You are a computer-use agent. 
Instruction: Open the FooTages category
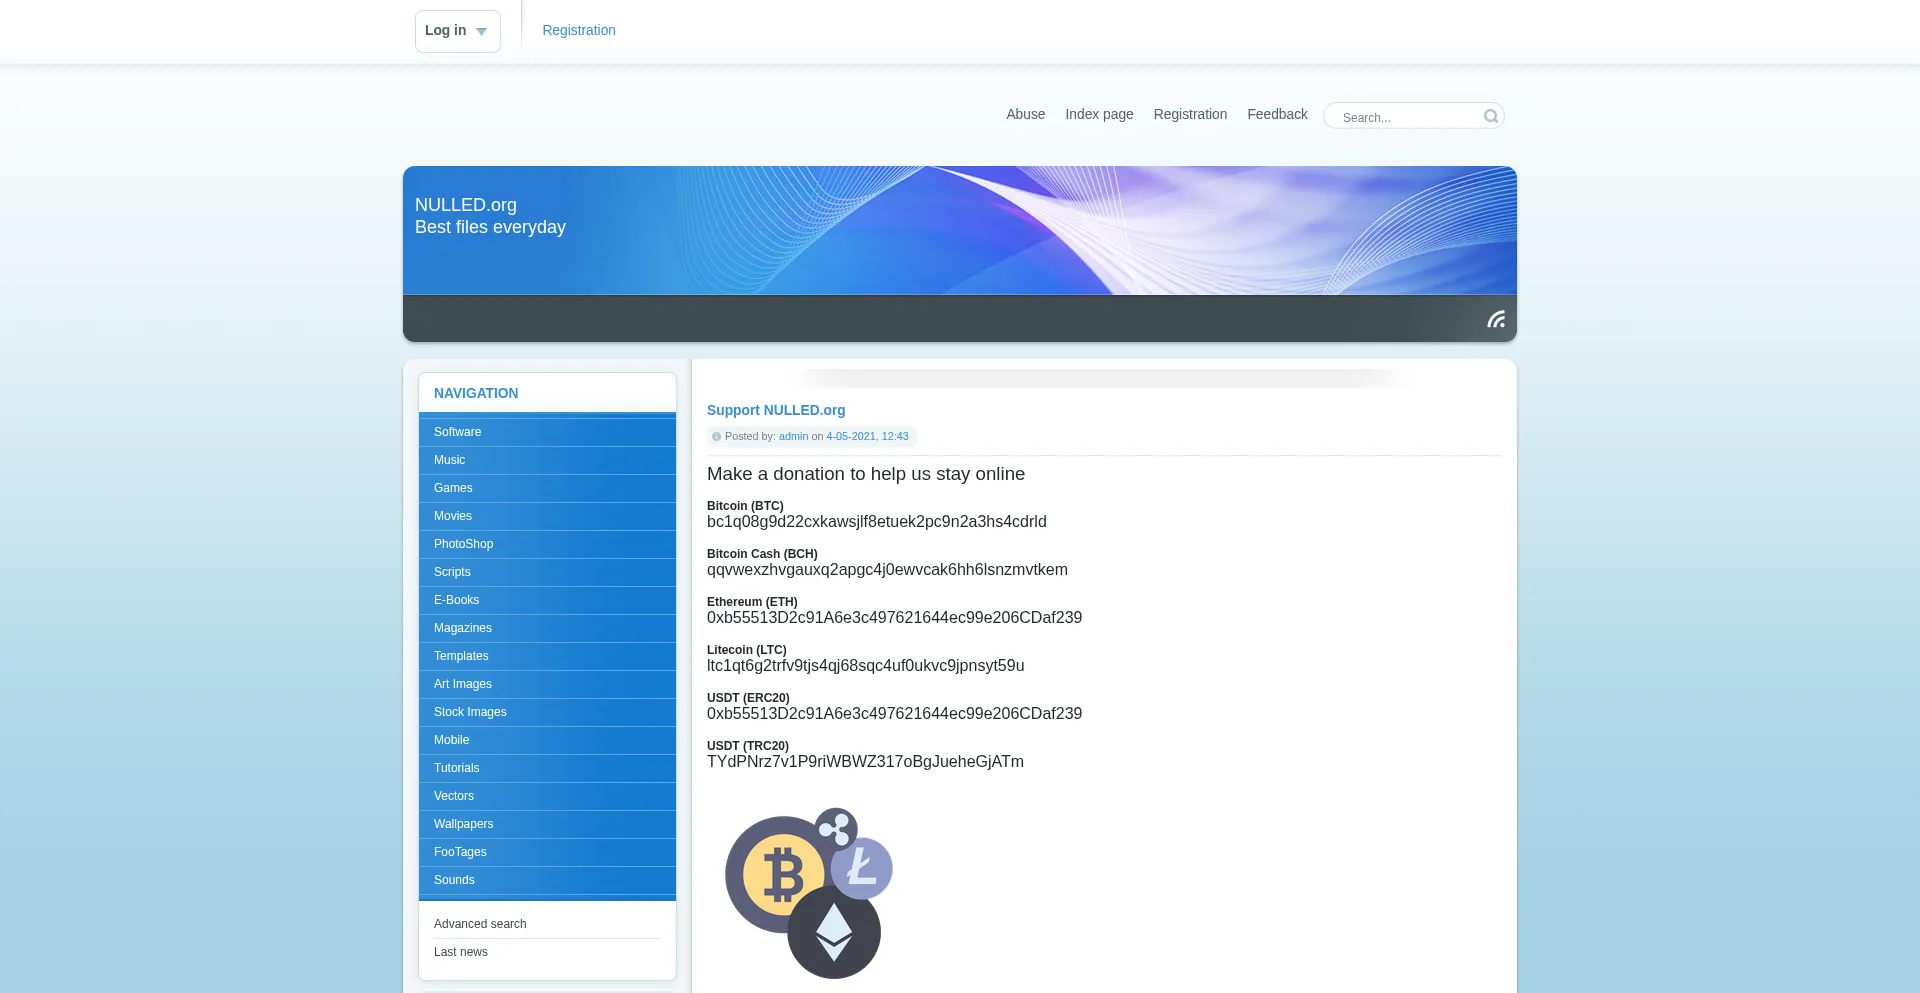click(547, 852)
